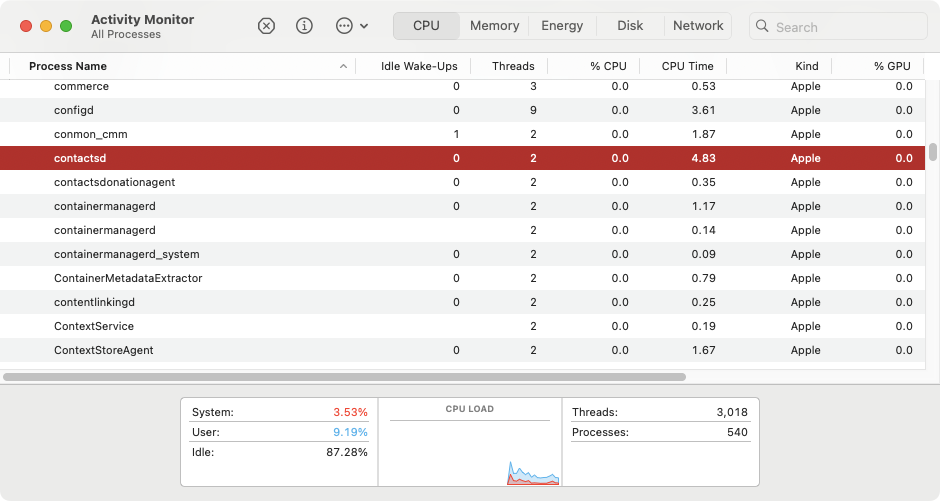The image size is (940, 501).
Task: Select the containermanagerd_system process row
Action: pos(462,254)
